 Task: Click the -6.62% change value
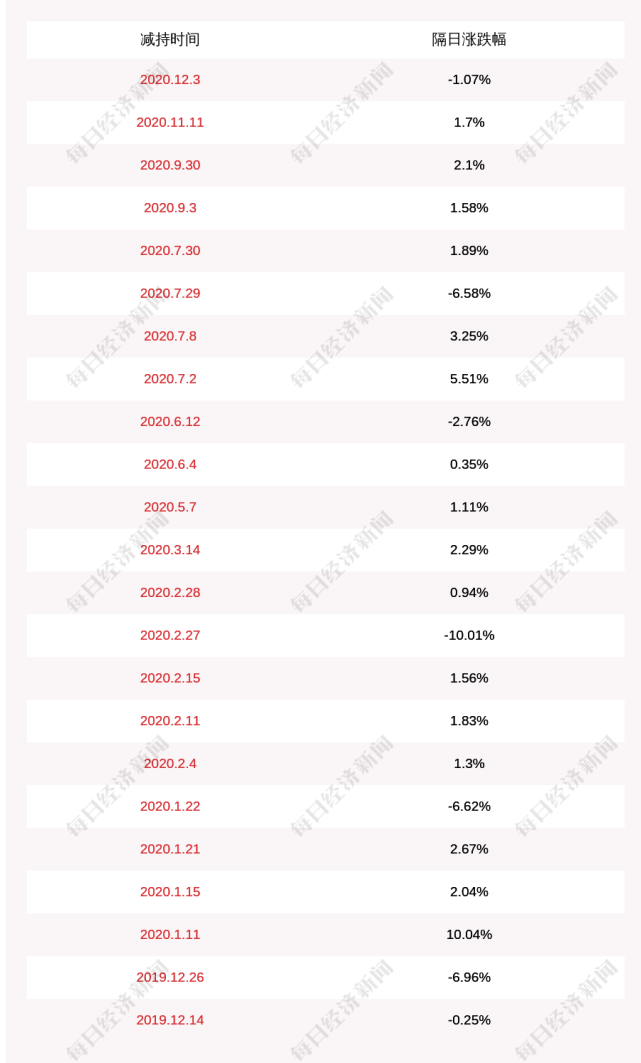pos(469,805)
